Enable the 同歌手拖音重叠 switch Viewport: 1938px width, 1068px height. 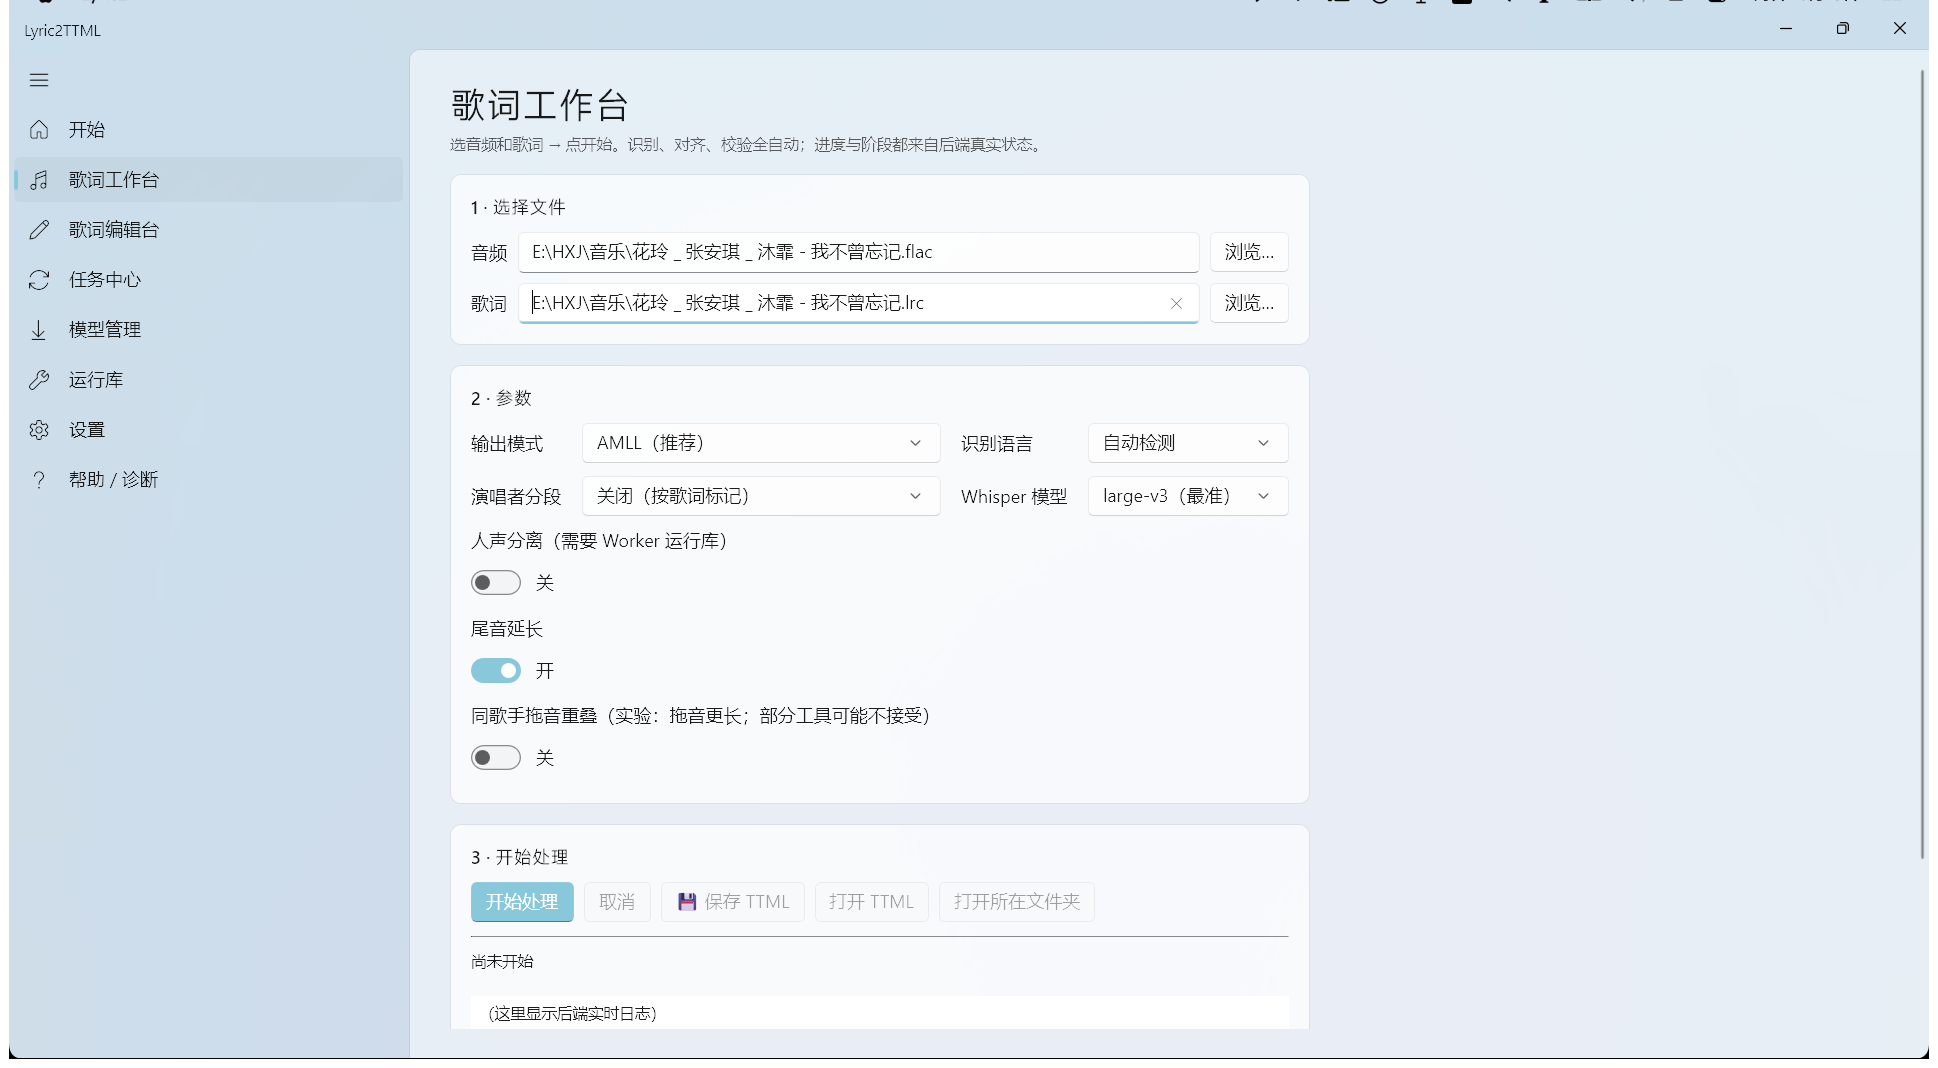(496, 758)
